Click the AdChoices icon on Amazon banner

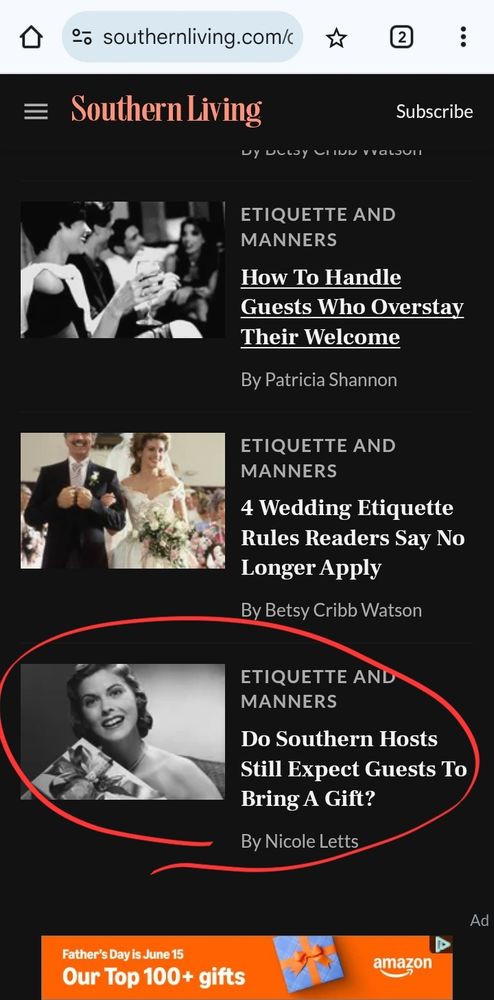[444, 944]
